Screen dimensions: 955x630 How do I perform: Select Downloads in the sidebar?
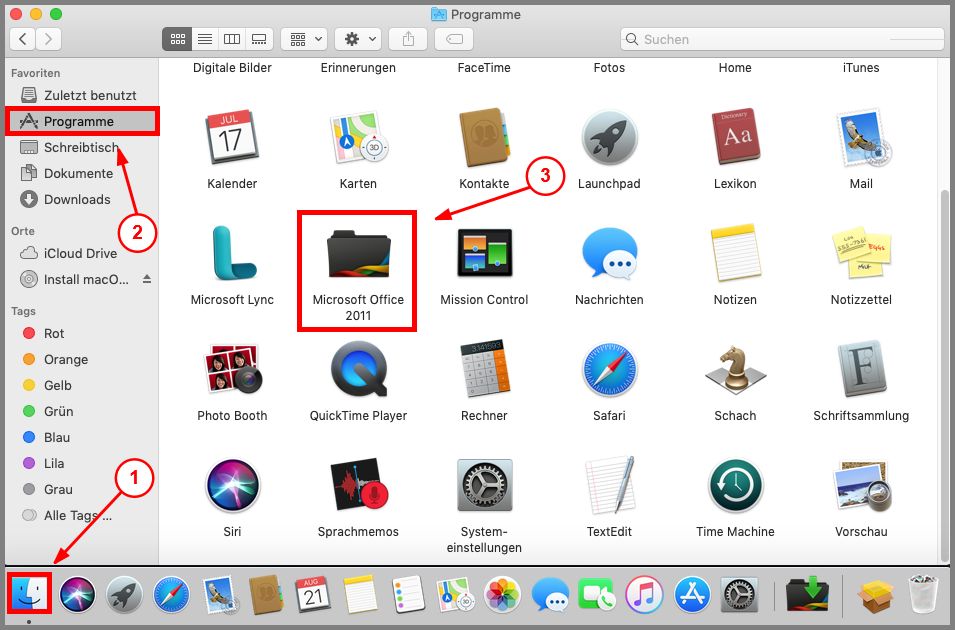click(x=82, y=200)
